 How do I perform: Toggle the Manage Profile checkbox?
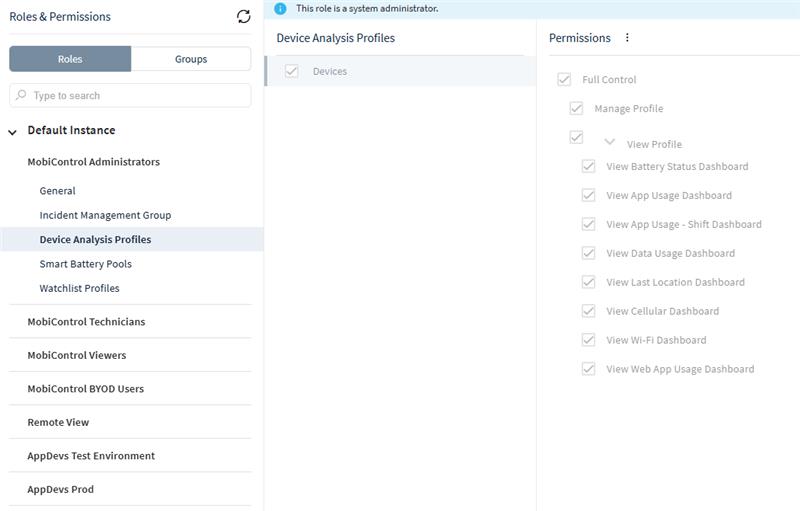[576, 108]
